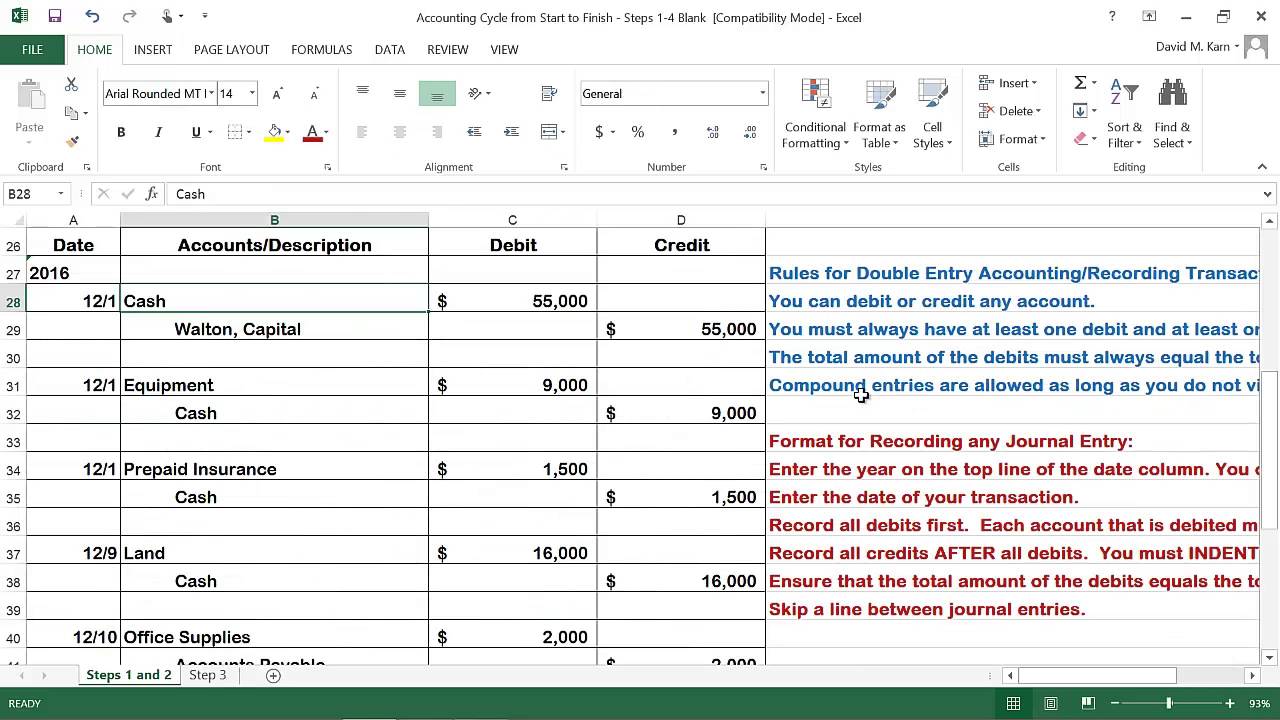The image size is (1280, 720).
Task: Increase font size with large A icon
Action: (277, 93)
